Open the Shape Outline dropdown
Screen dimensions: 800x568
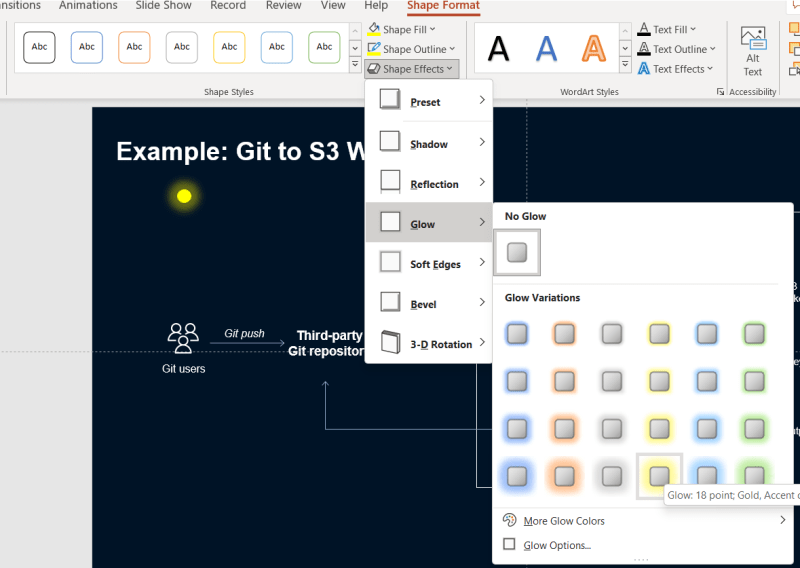(411, 49)
